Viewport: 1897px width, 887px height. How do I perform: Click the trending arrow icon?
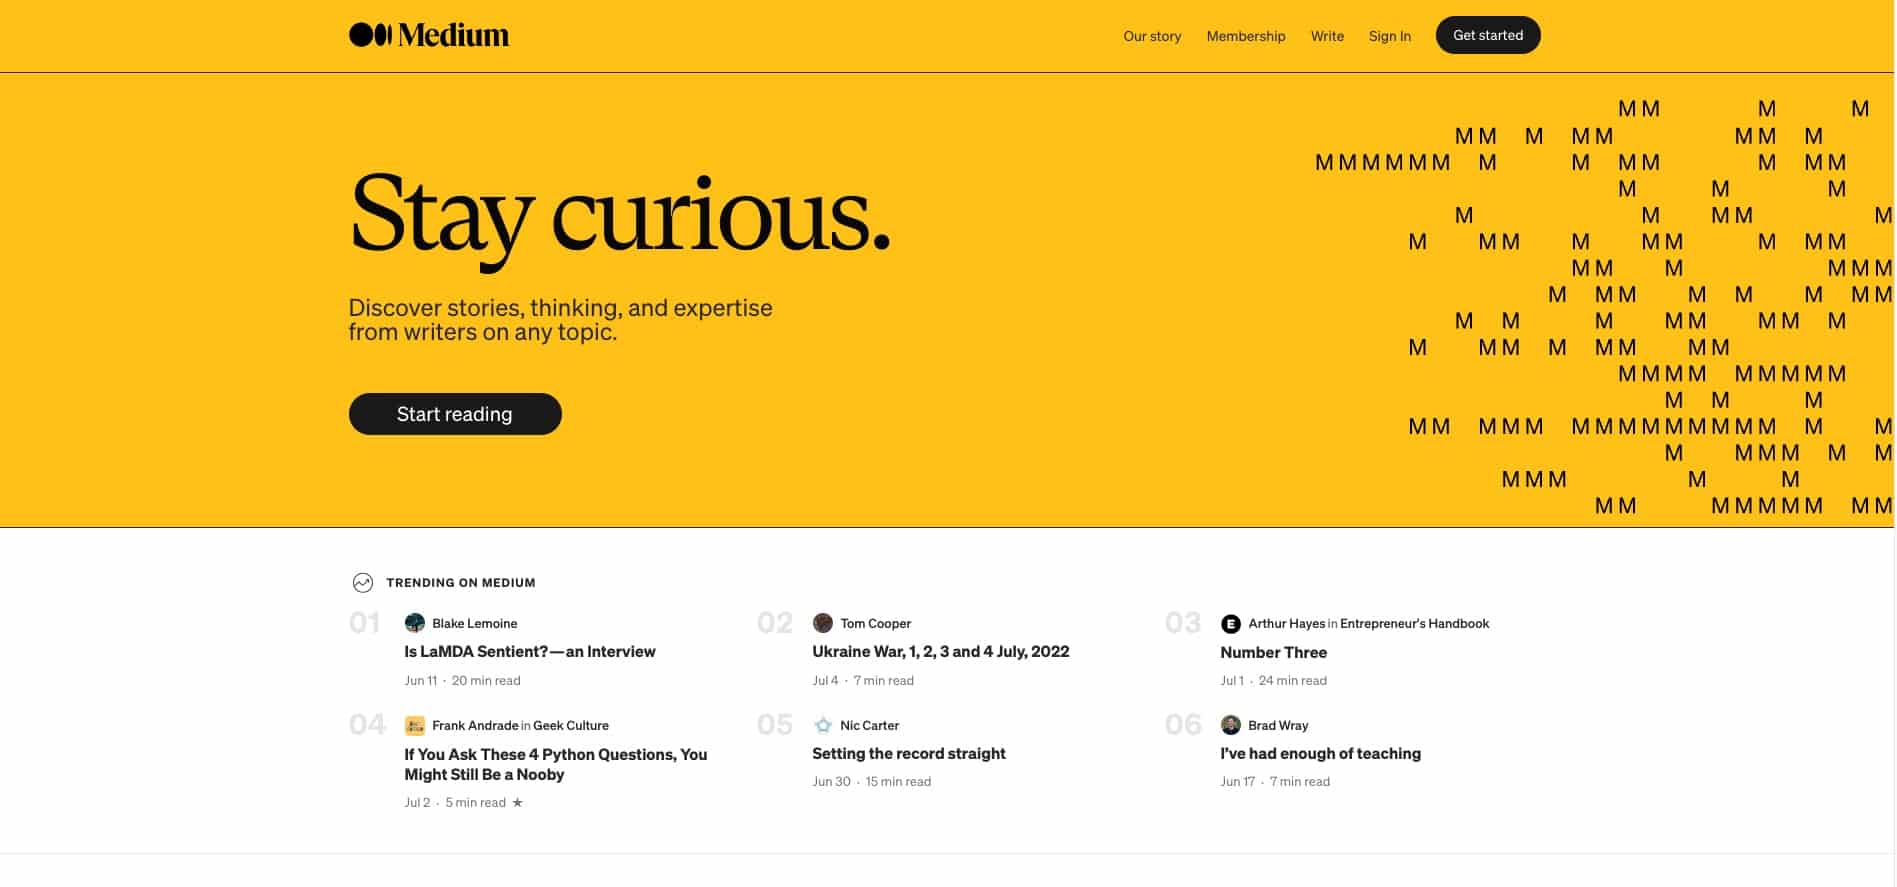tap(363, 583)
